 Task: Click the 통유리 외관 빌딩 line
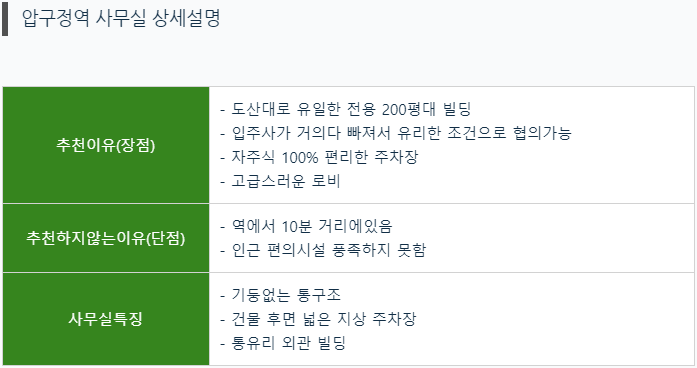tap(283, 343)
